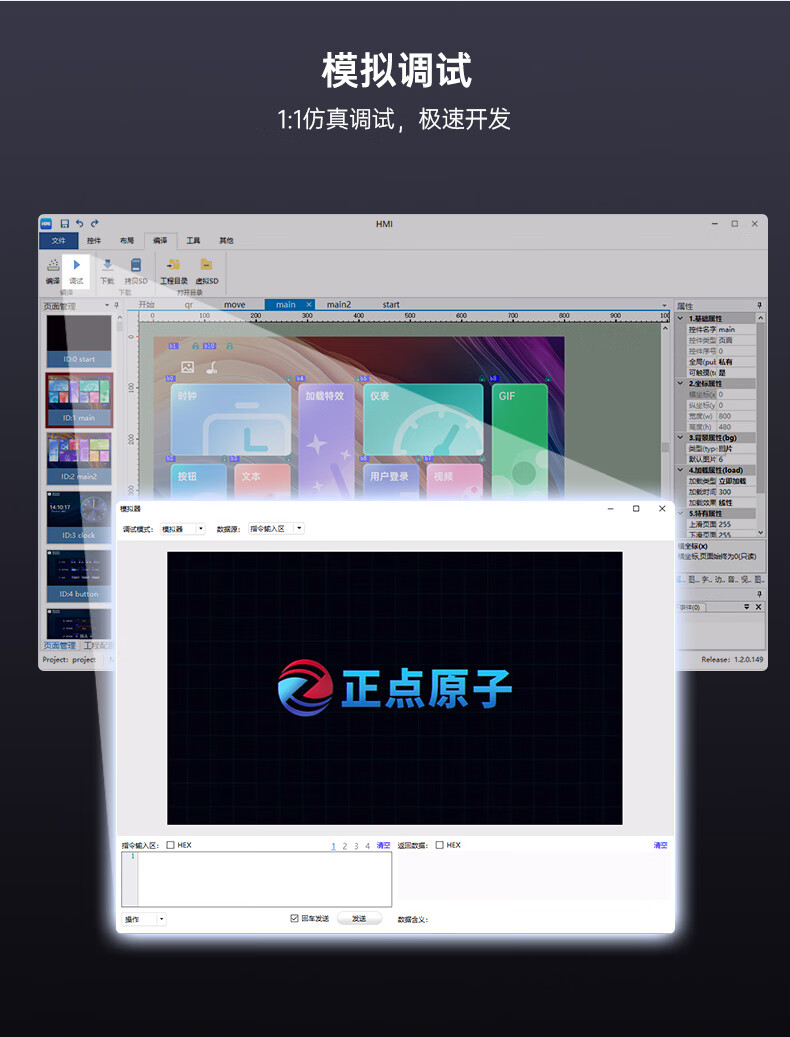
Task: Switch to the 其他 ribbon tab
Action: tap(226, 240)
